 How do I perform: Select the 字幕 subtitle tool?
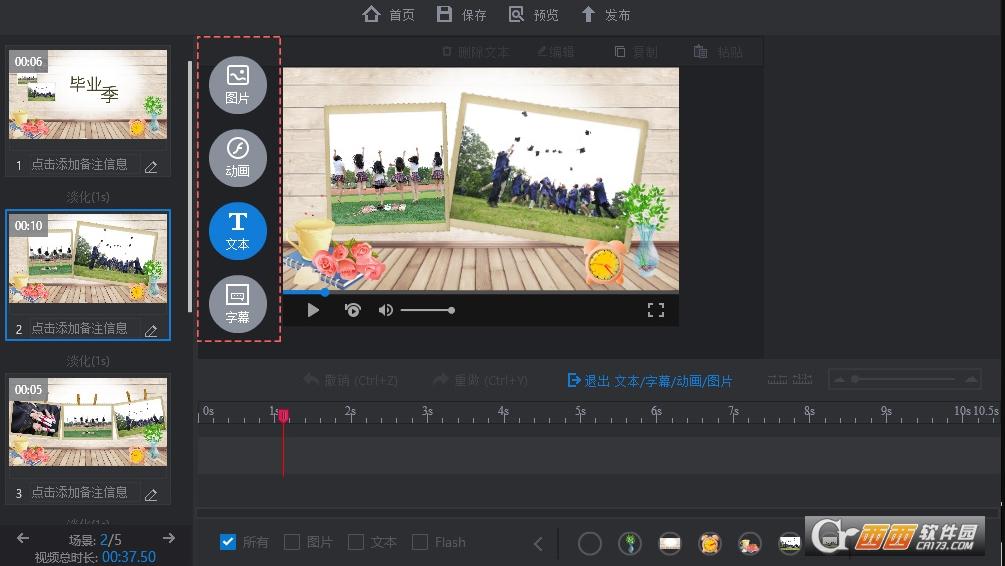point(238,304)
